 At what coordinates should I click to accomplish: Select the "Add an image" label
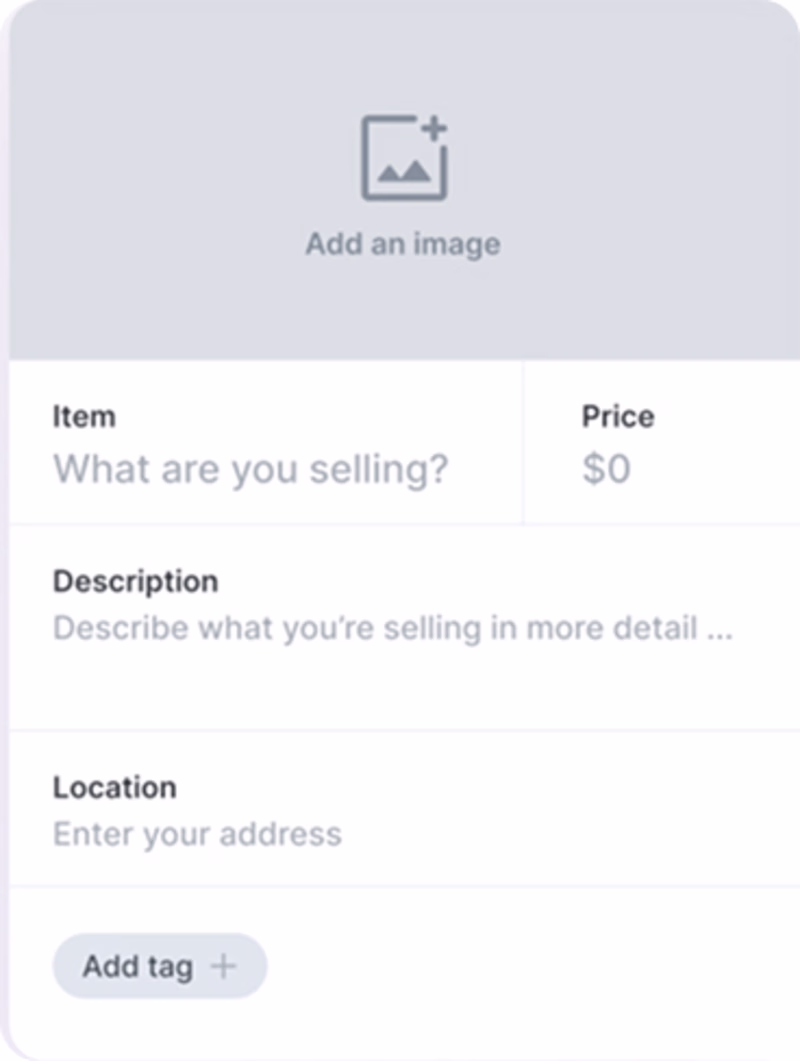[403, 244]
